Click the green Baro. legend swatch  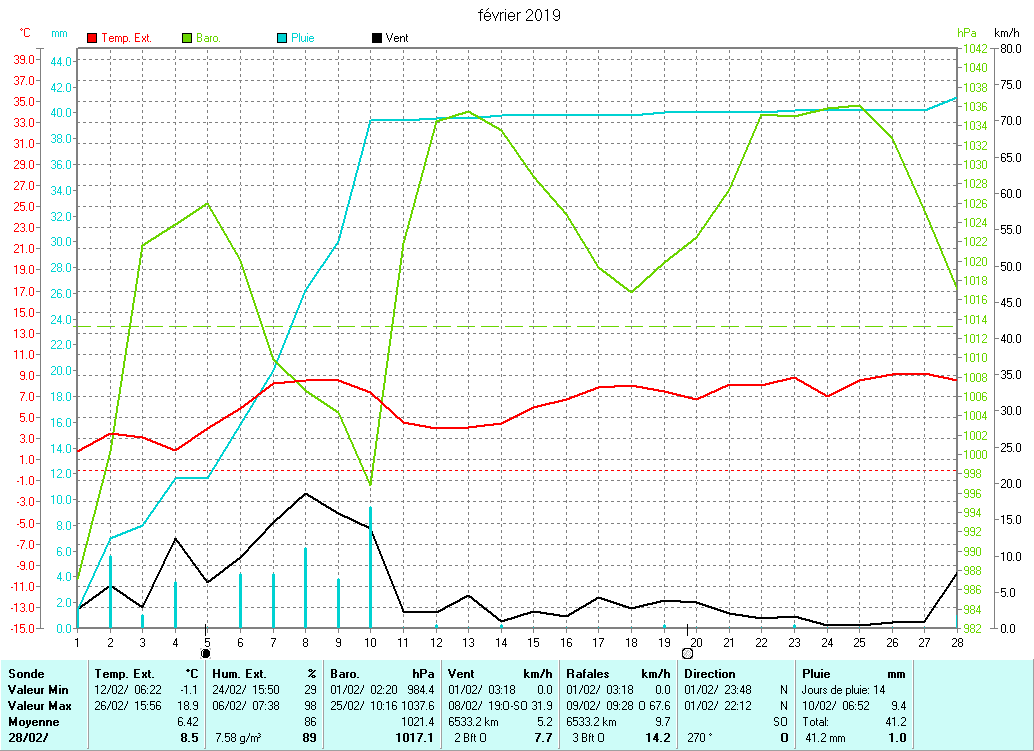coord(187,38)
